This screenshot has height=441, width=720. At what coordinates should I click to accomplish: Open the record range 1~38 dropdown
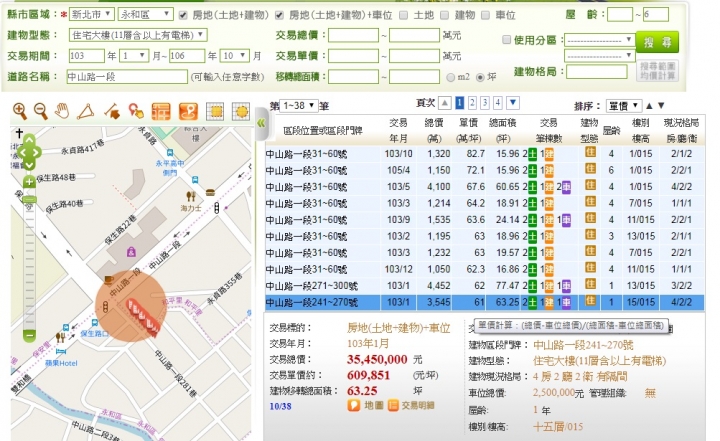[298, 106]
